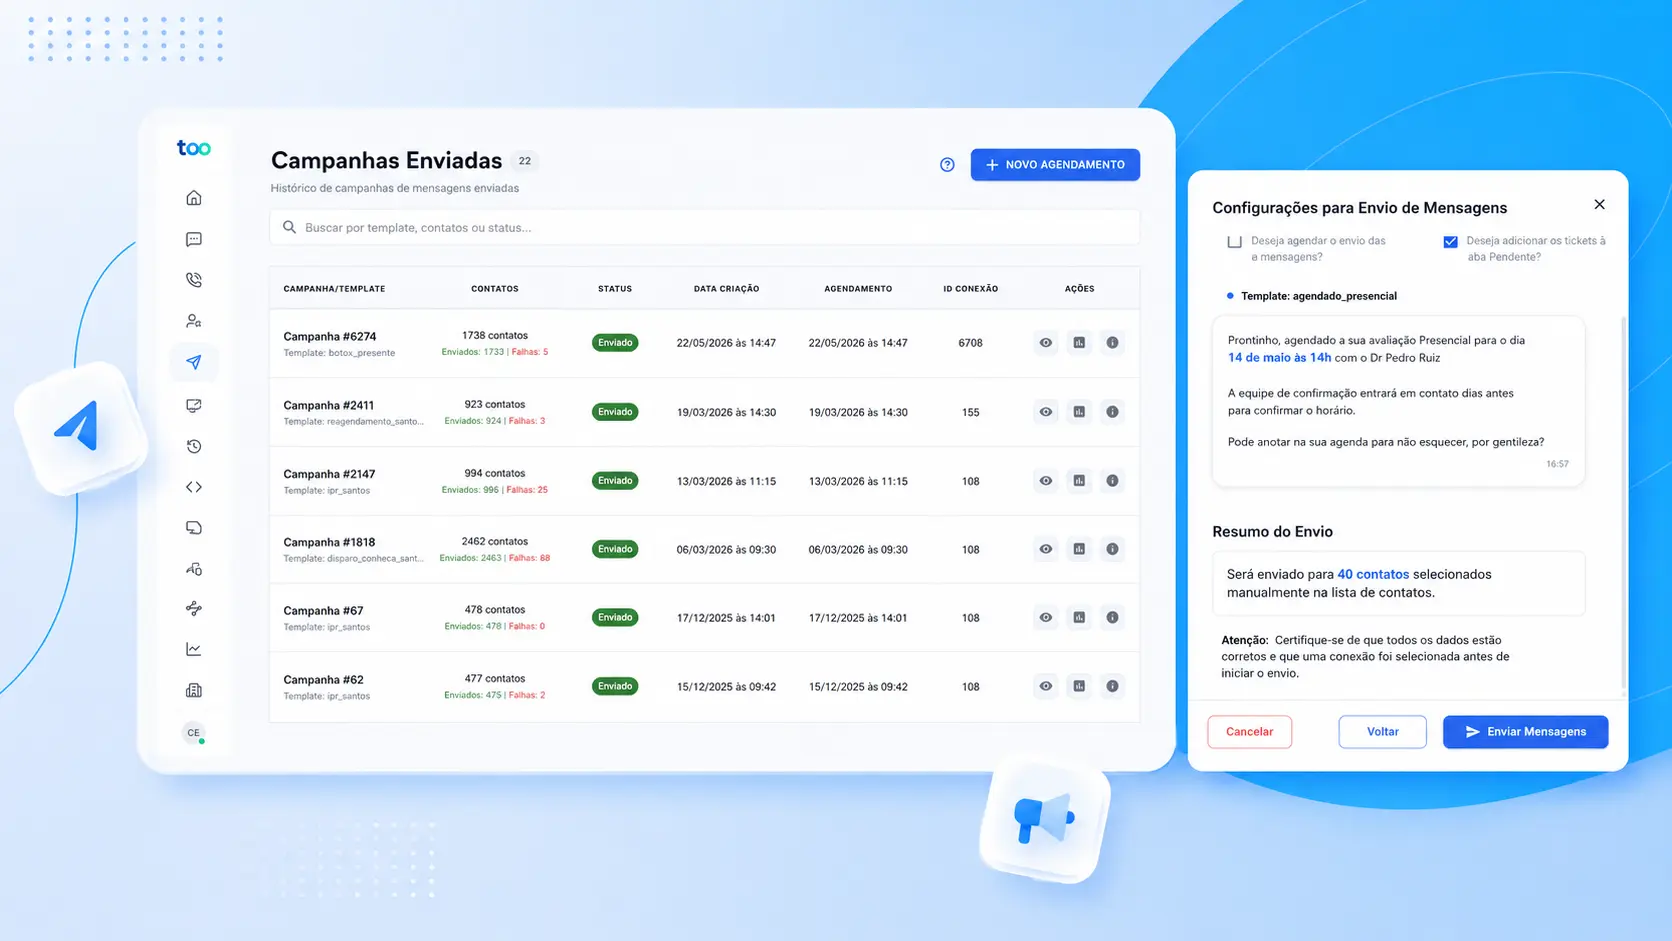Click the AGENDAMENTO column header
This screenshot has height=941, width=1672.
pos(858,289)
